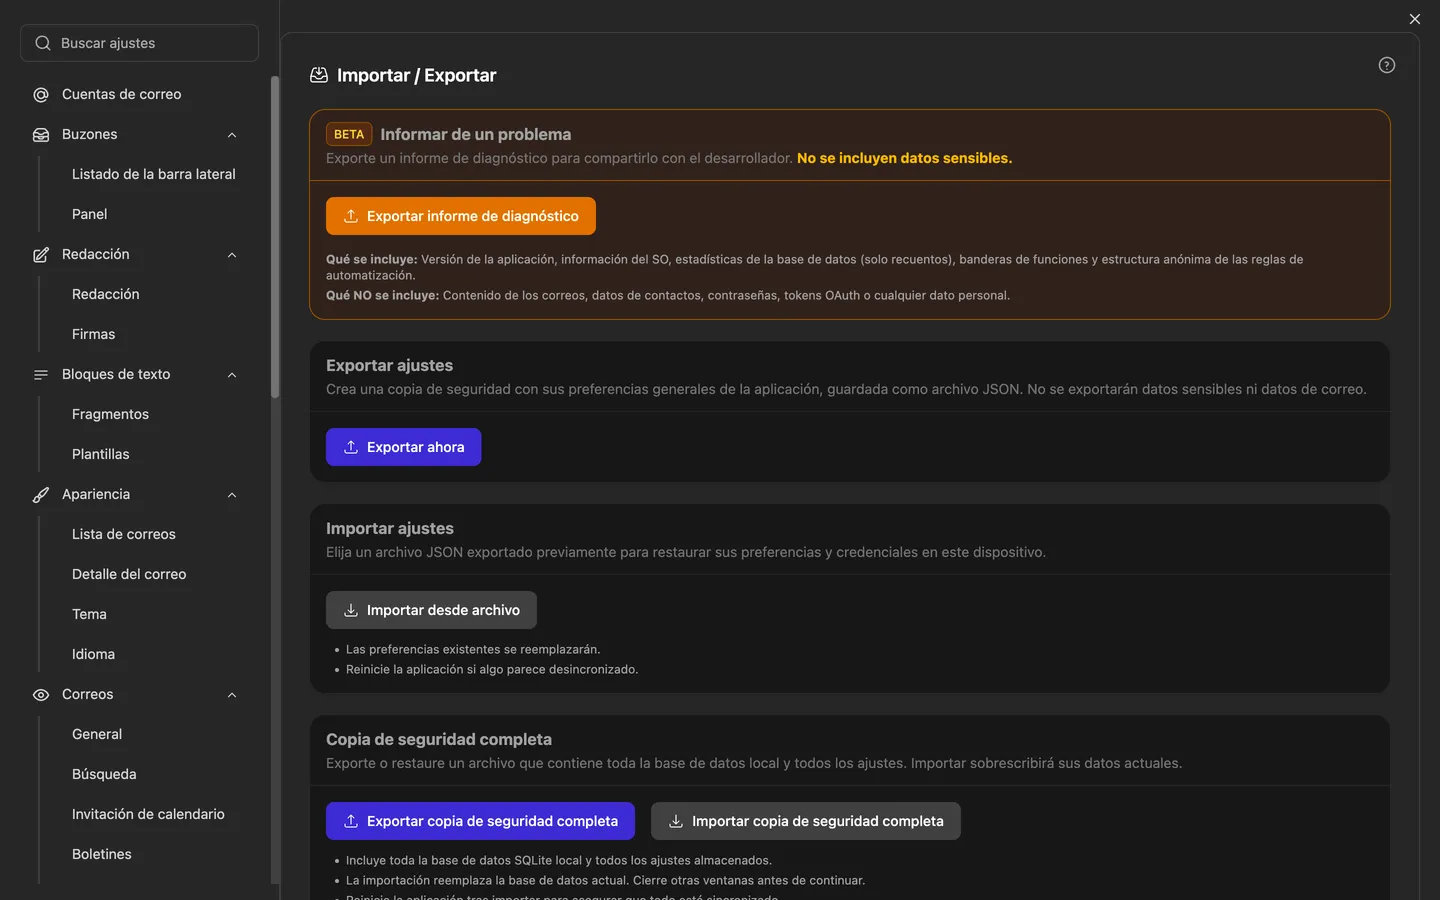Click the Buzones inbox icon
The width and height of the screenshot is (1440, 900).
[x=41, y=135]
